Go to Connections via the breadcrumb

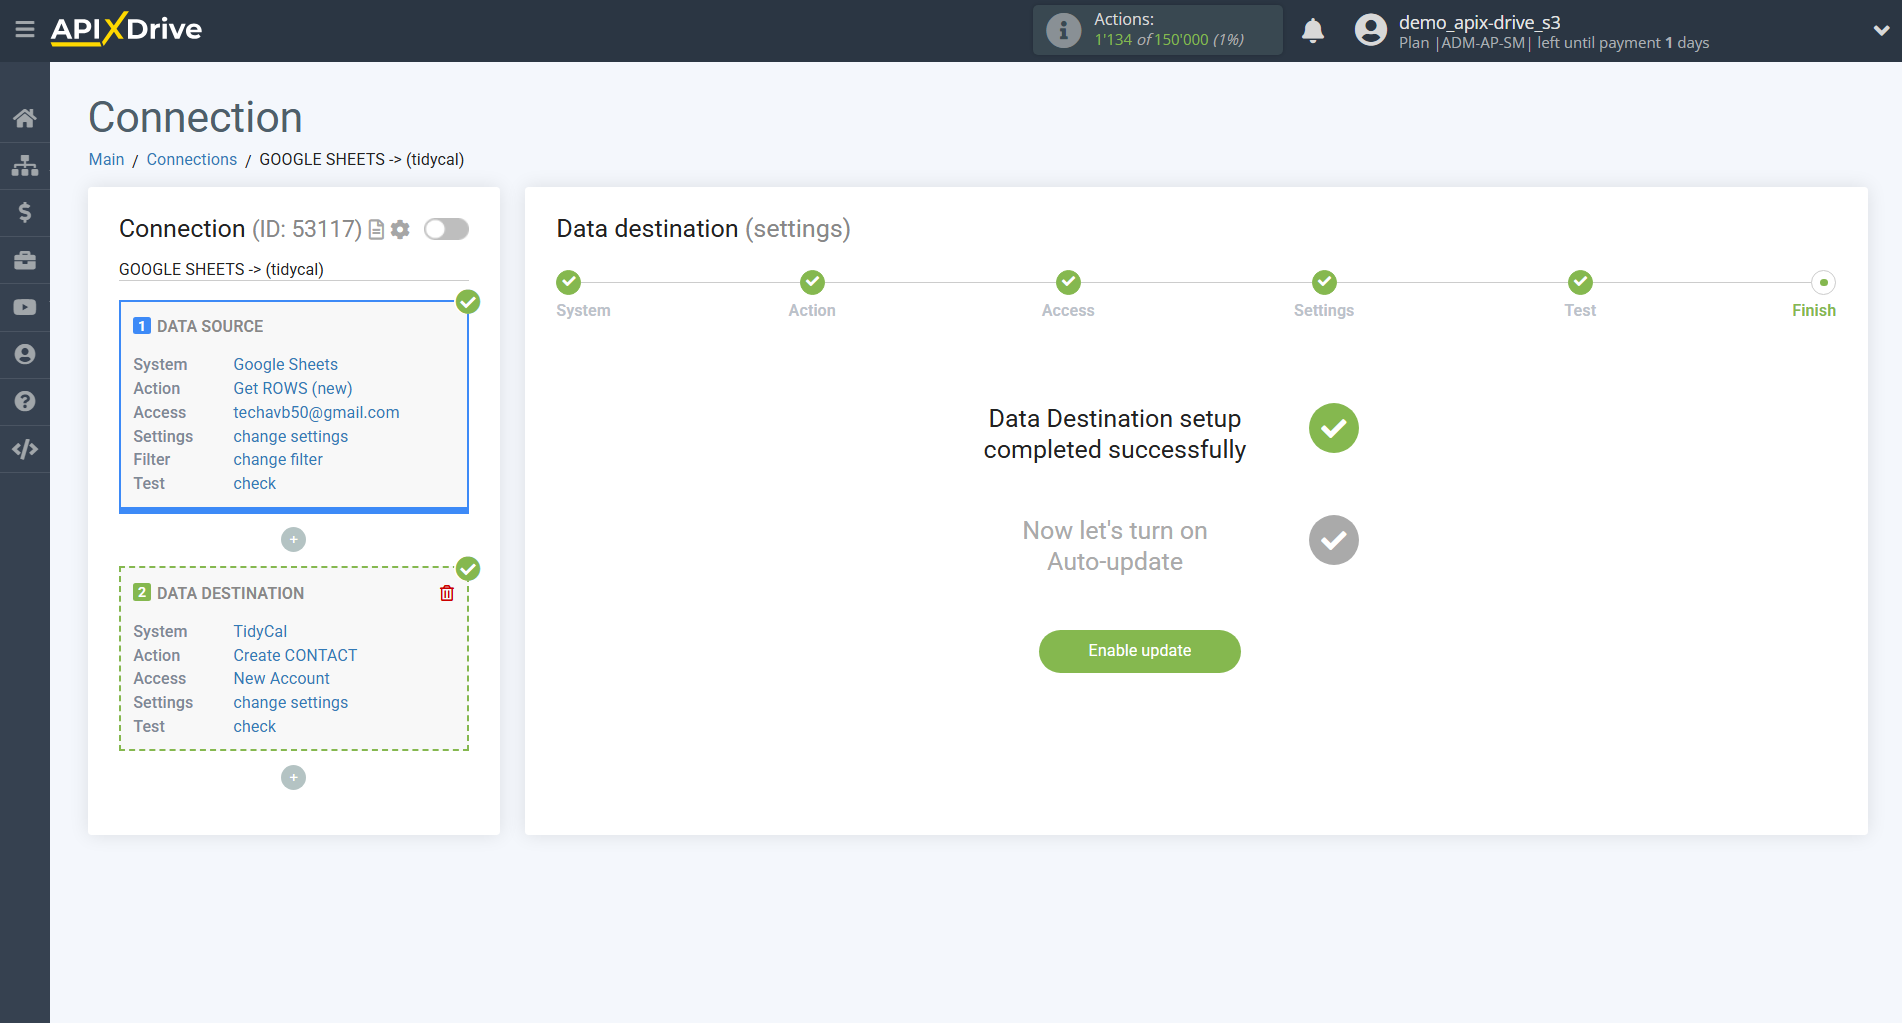[191, 159]
